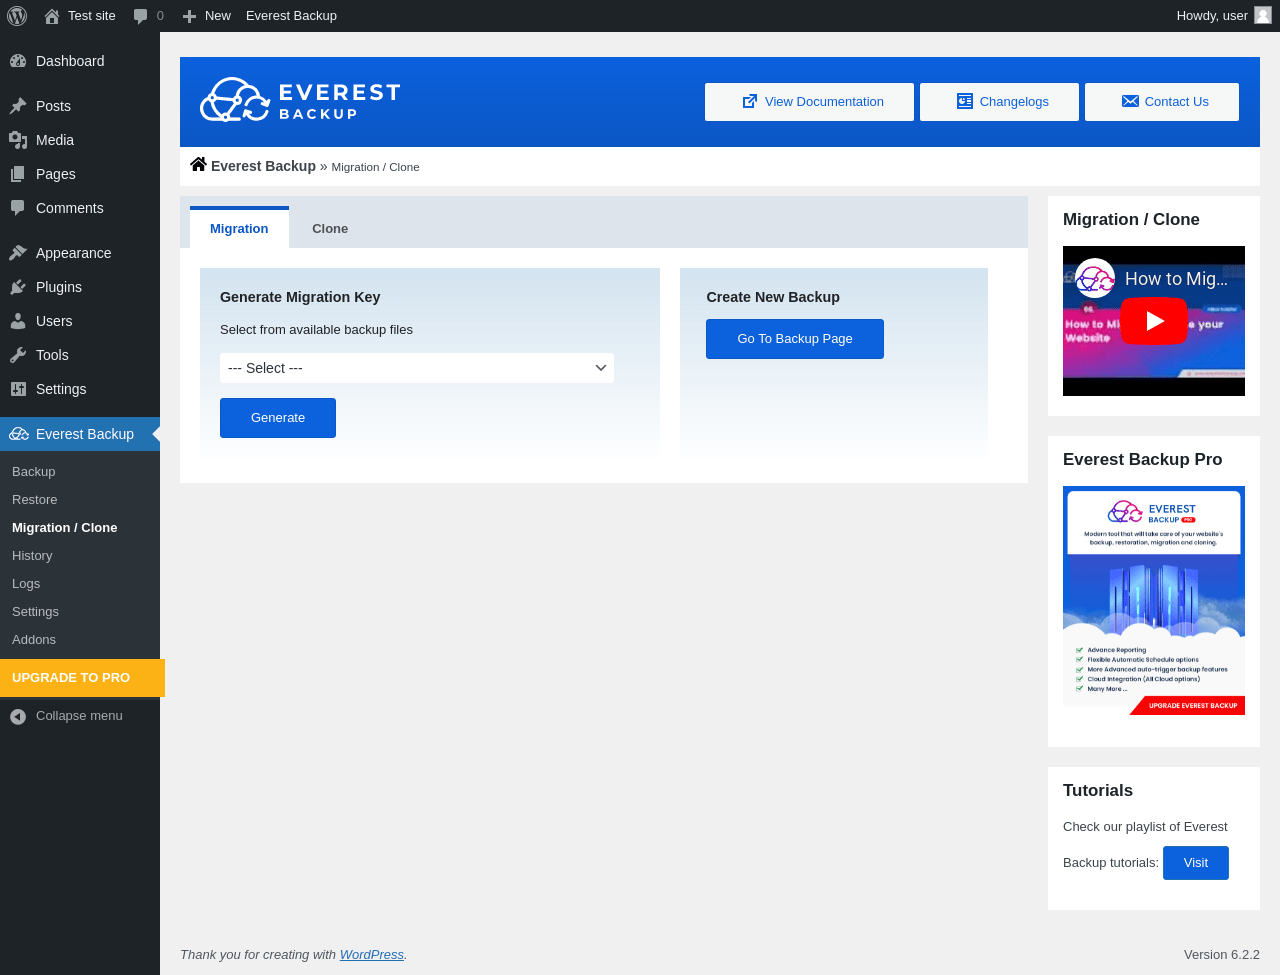Image resolution: width=1280 pixels, height=975 pixels.
Task: Click the Everest Backup breadcrumb link
Action: click(x=263, y=166)
